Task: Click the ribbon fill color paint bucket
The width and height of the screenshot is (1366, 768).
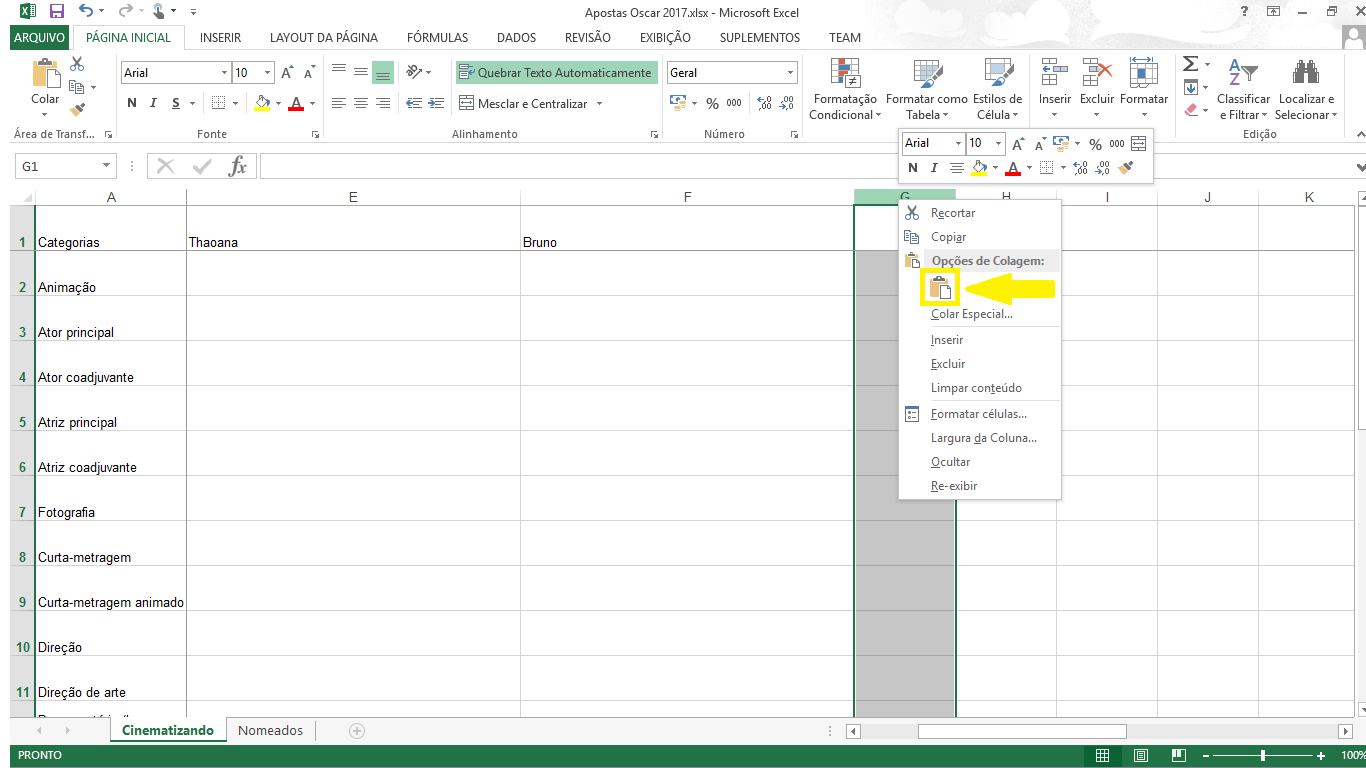Action: [262, 103]
